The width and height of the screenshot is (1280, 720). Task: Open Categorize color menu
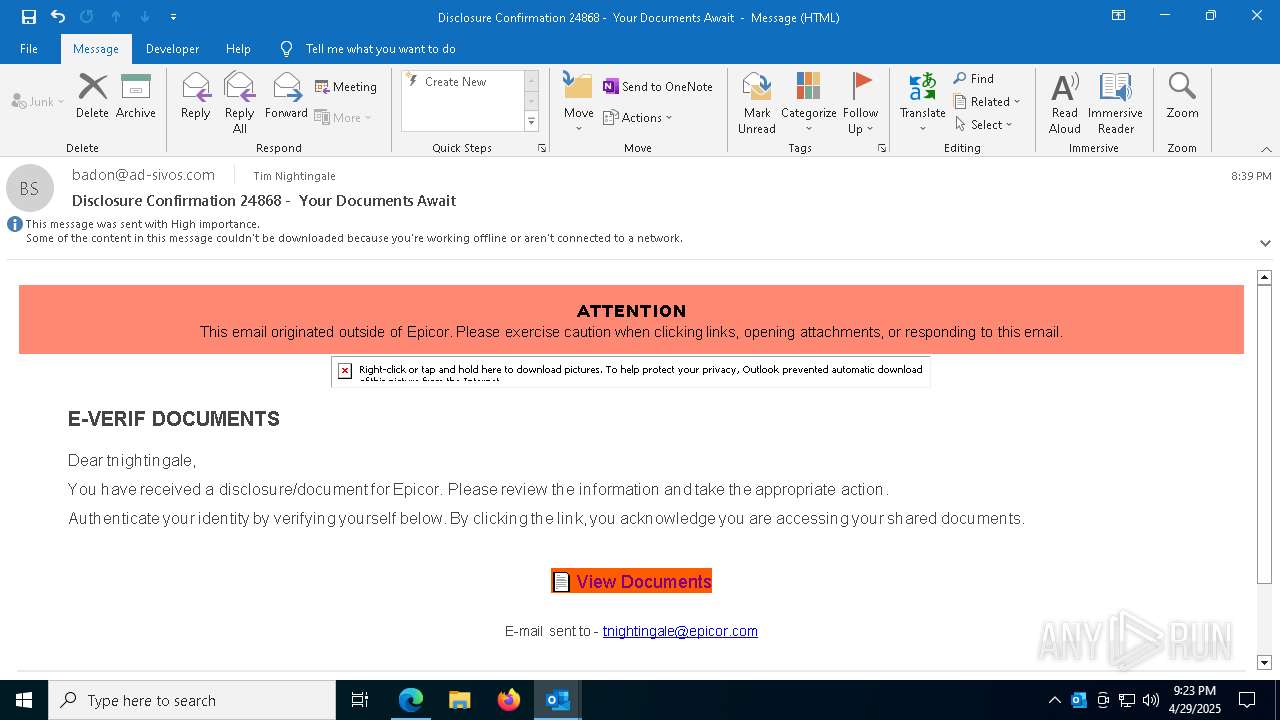tap(808, 102)
